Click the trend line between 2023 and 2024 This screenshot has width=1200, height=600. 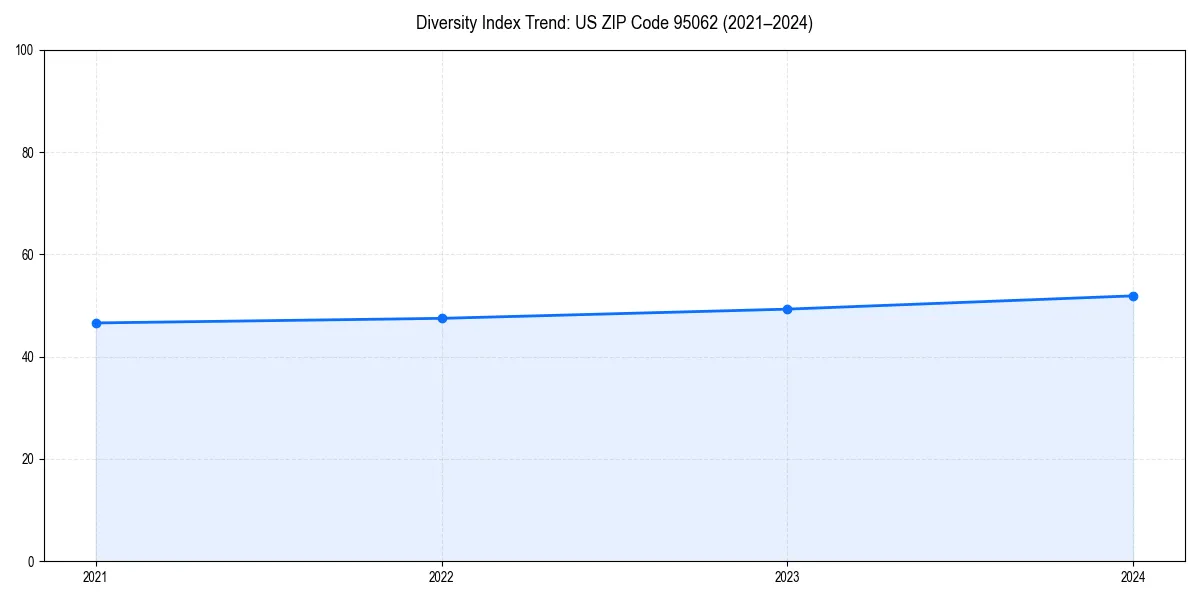coord(960,301)
